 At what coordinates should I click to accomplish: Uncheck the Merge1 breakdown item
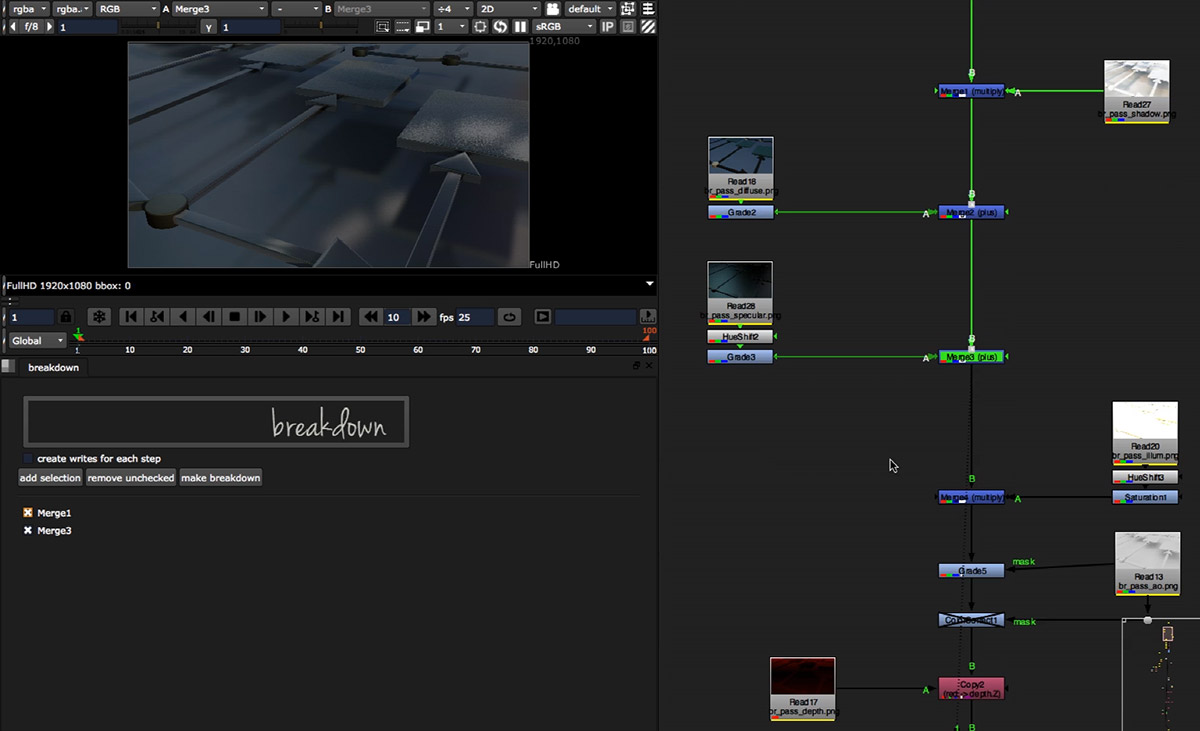28,513
